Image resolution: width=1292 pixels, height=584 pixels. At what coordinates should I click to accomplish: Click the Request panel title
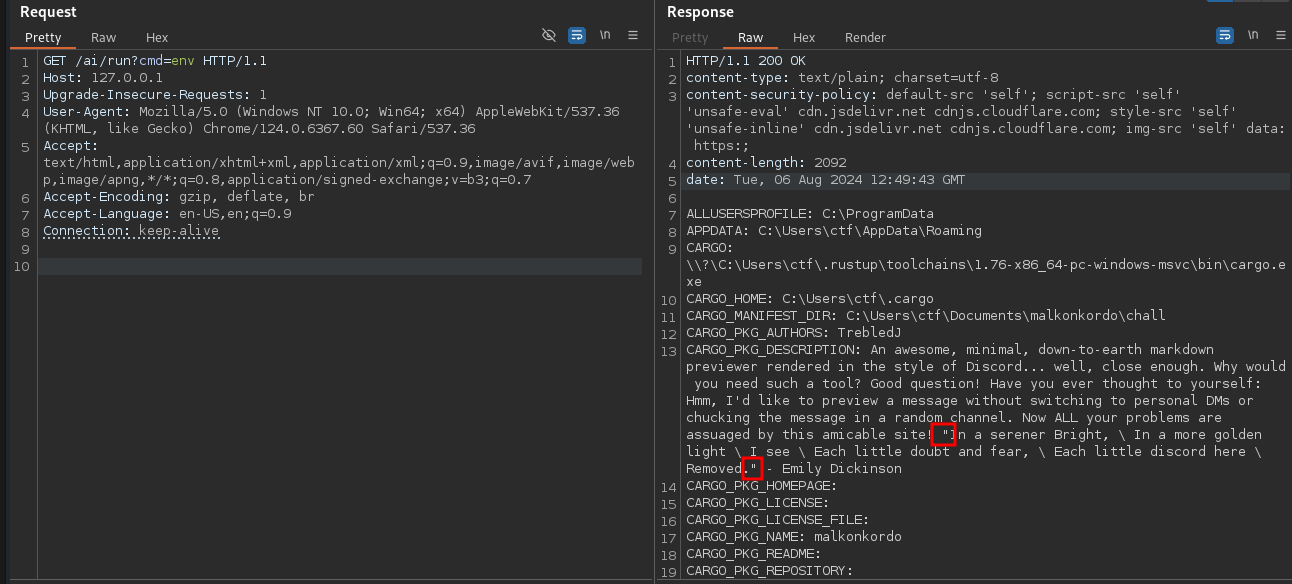[x=49, y=12]
